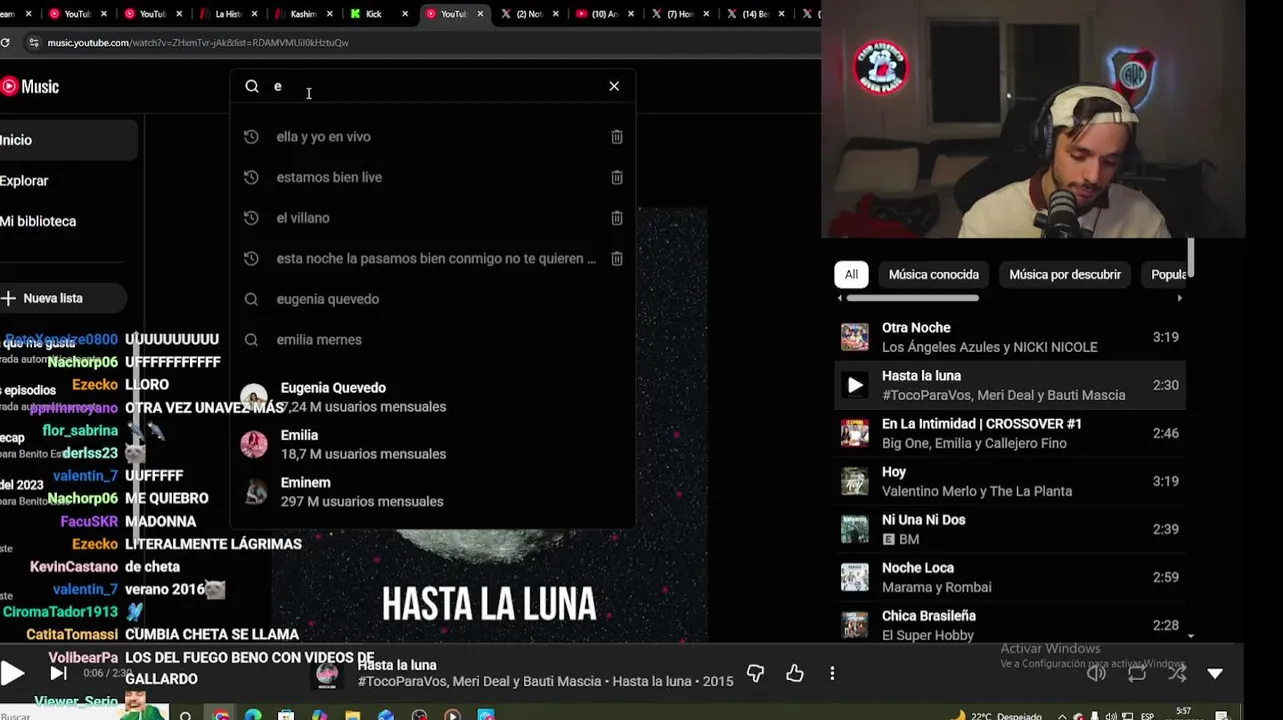
Task: Play 'Chica Brasileña' by El Super Hobby
Action: [x=1010, y=625]
